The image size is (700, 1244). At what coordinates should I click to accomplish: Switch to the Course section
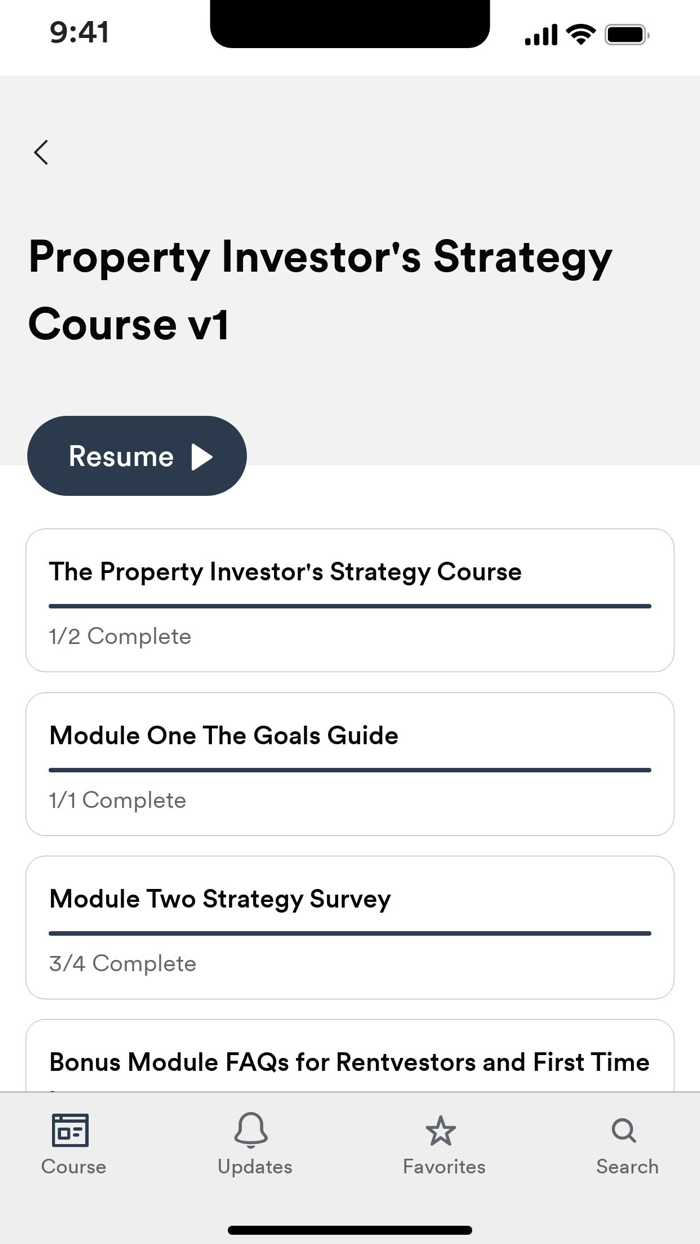(x=72, y=1145)
